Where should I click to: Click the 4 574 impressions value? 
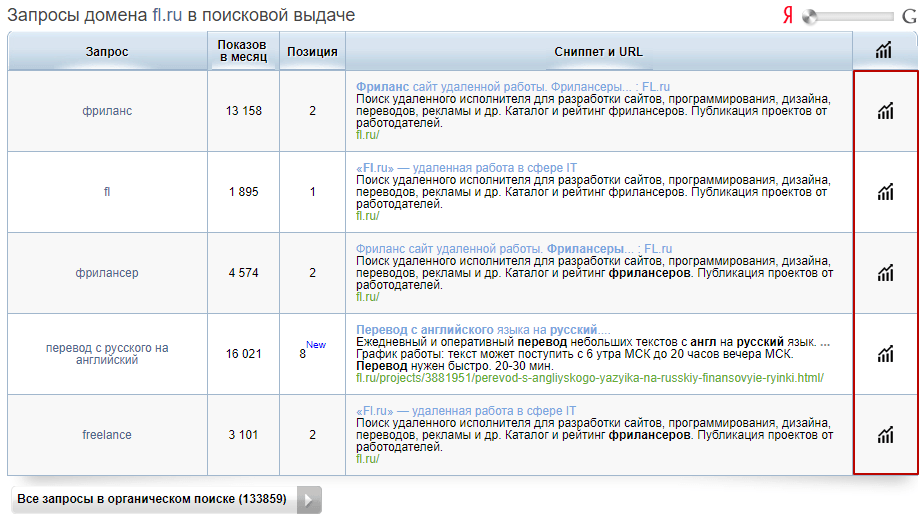click(x=243, y=273)
